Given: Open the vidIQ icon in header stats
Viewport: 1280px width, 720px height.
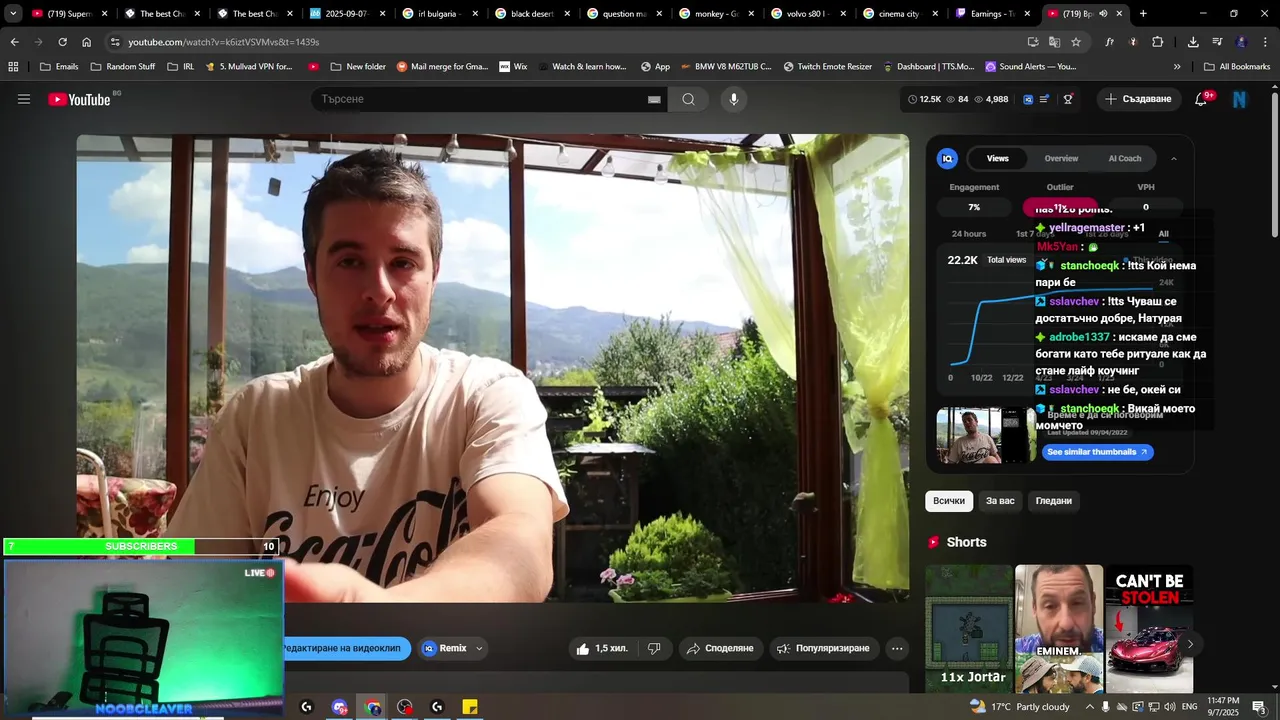Looking at the screenshot, I should (1028, 99).
